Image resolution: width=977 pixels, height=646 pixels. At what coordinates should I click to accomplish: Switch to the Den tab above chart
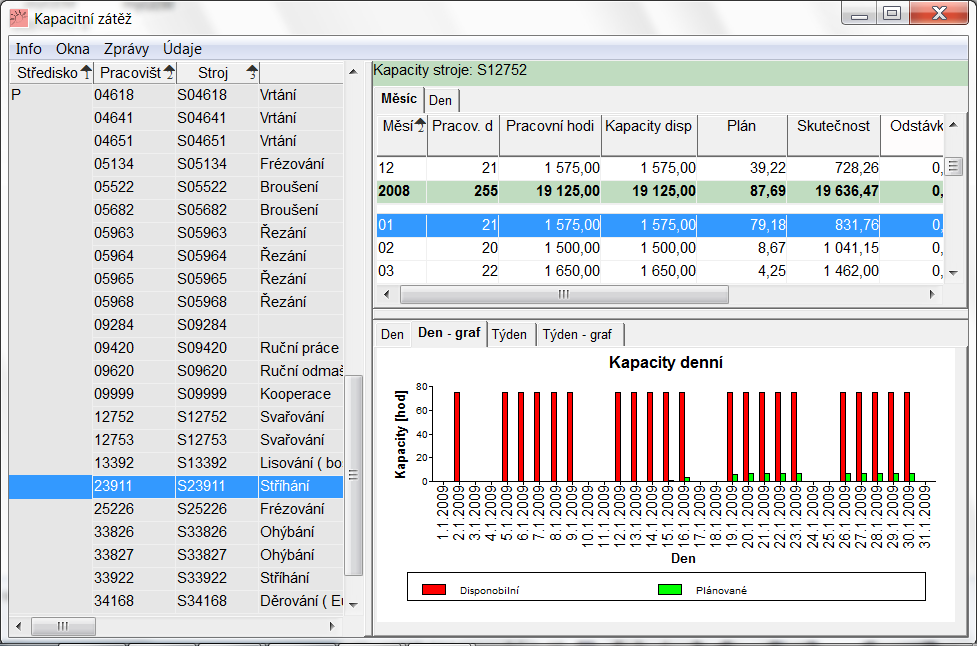click(393, 335)
